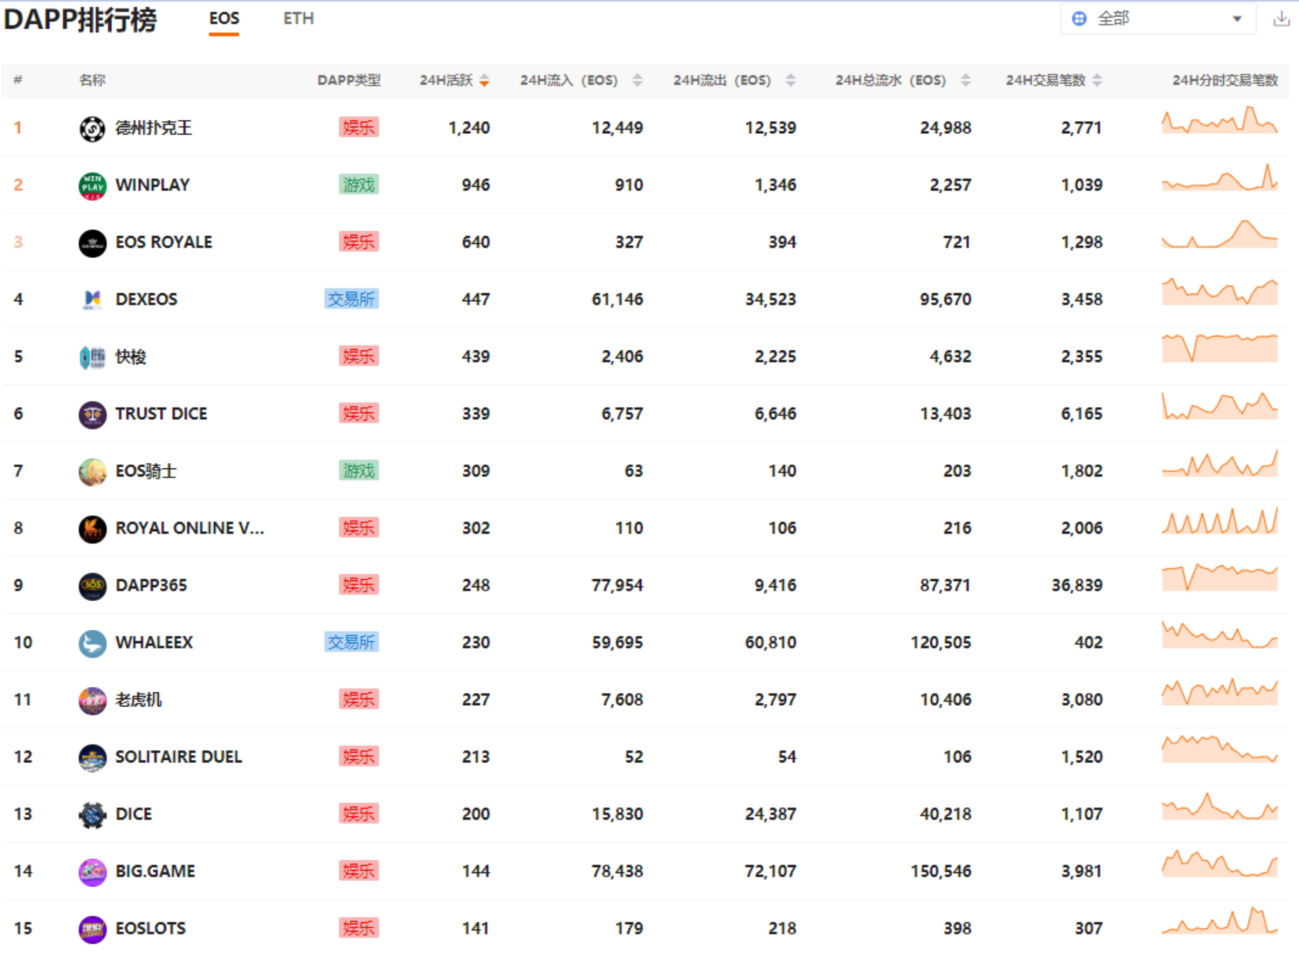Open the EOSLOTS name link
Screen dimensions: 1299x963
click(150, 929)
